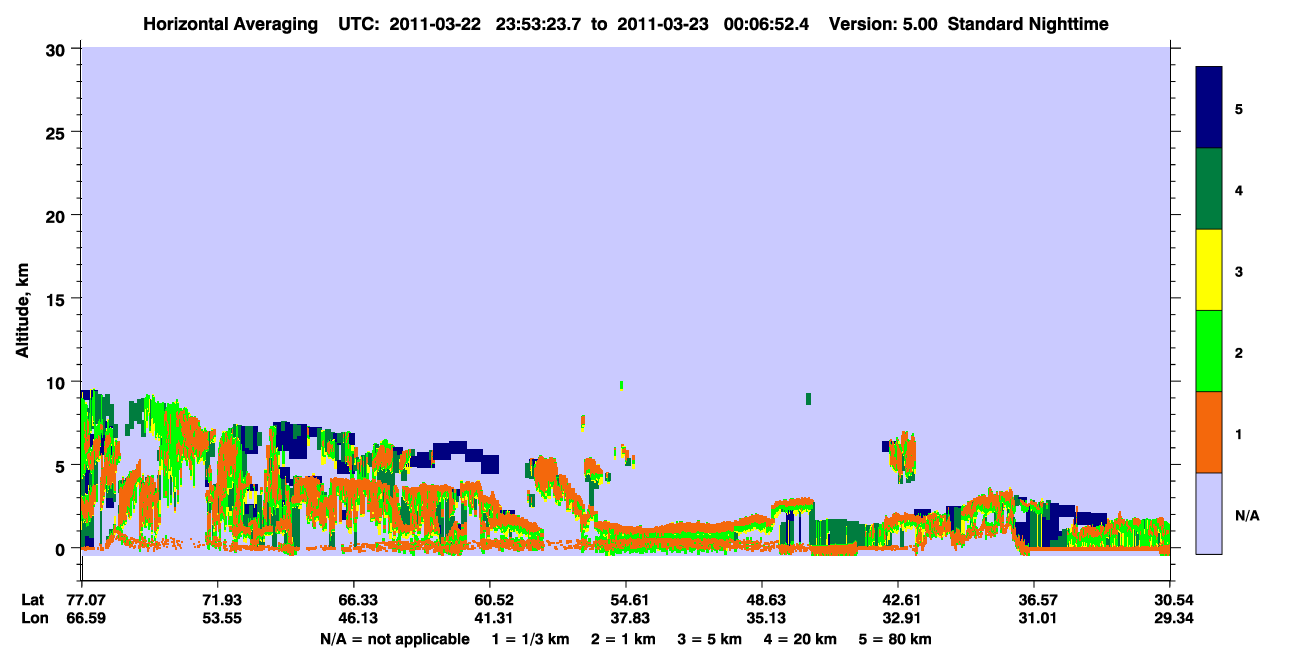Viewport: 1300px width, 667px height.
Task: Click the bright green colorbar segment labeled 2
Action: coord(1209,351)
